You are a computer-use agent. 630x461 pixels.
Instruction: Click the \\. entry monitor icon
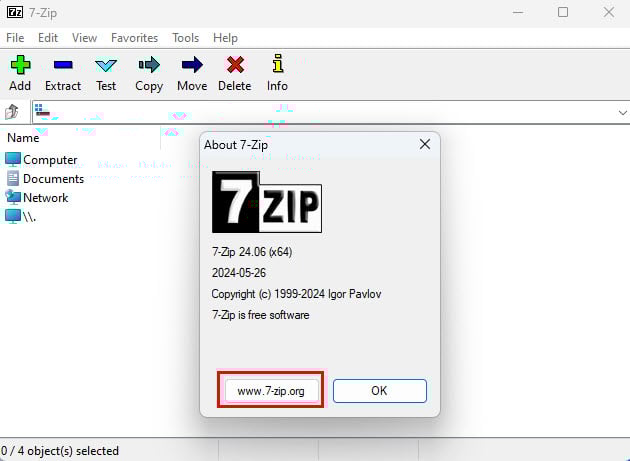point(12,216)
